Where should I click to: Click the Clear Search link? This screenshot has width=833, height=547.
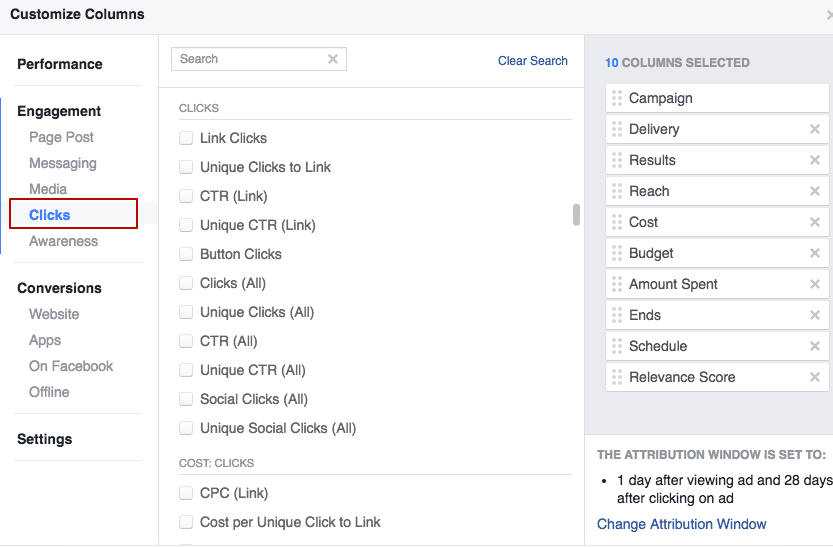tap(532, 61)
